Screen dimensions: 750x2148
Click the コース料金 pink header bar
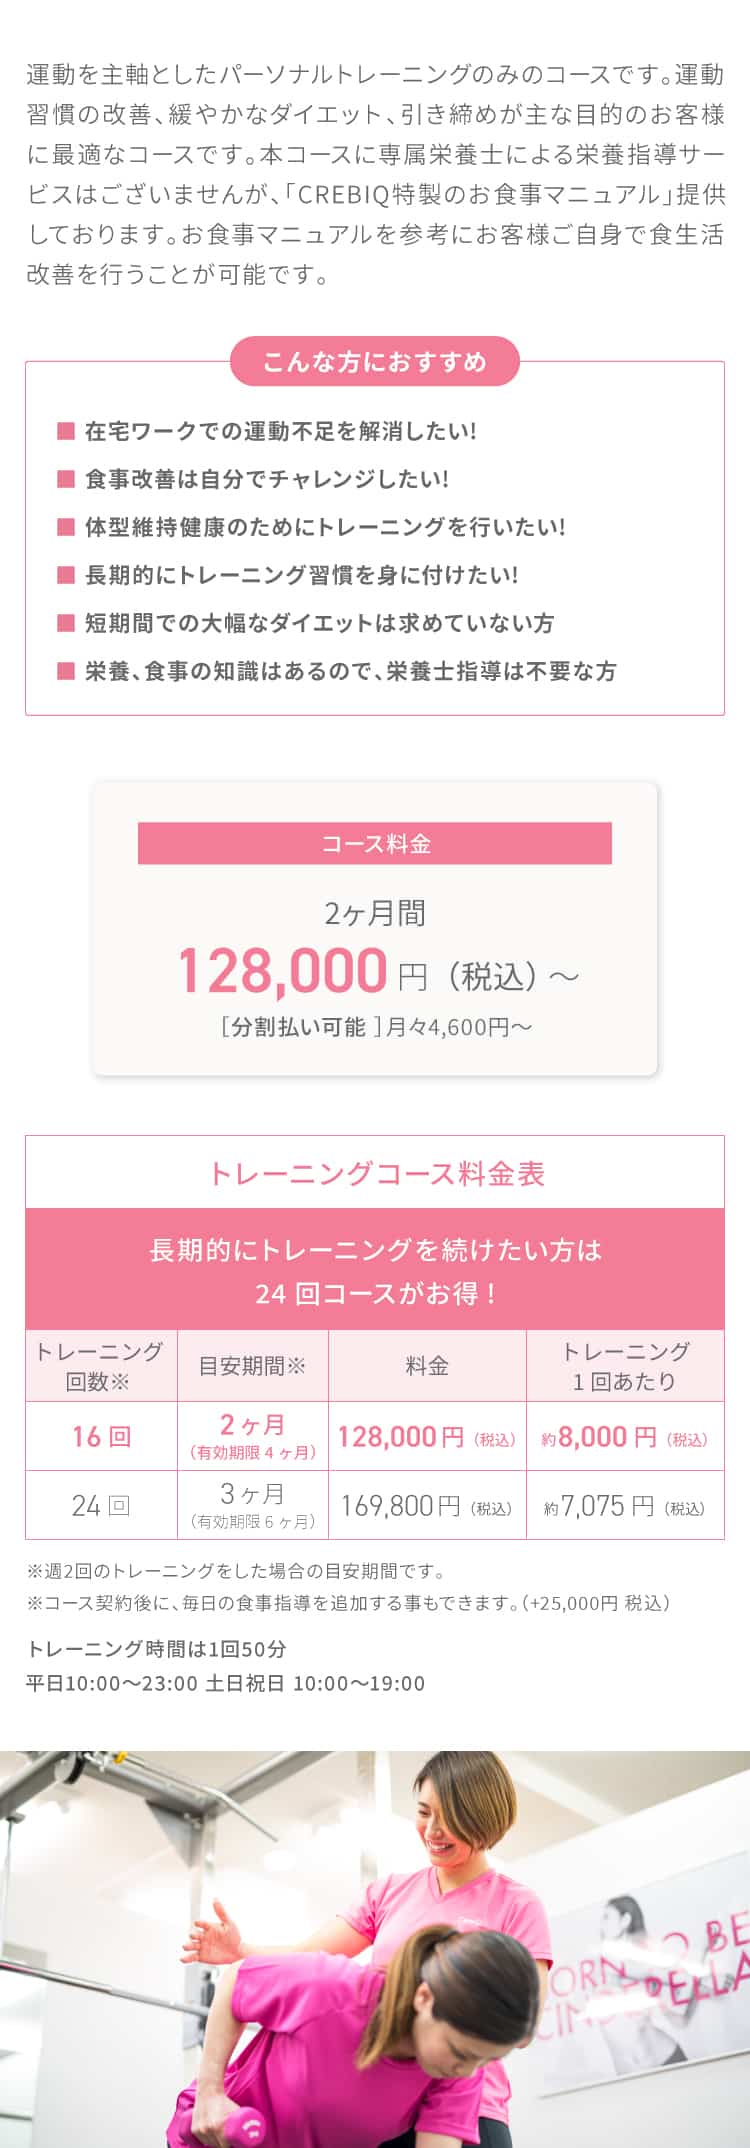[x=375, y=843]
